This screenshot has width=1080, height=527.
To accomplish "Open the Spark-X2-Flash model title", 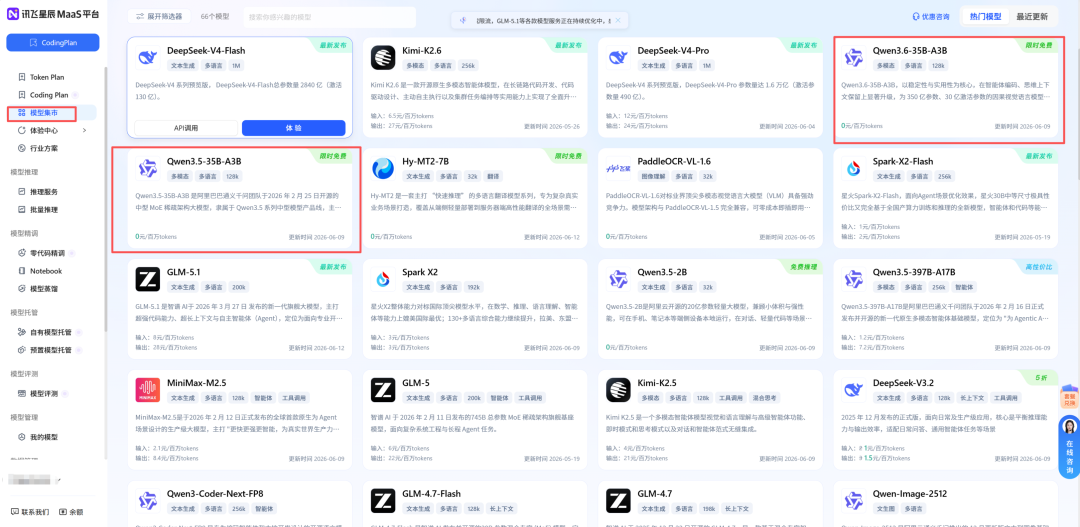I will pos(903,161).
